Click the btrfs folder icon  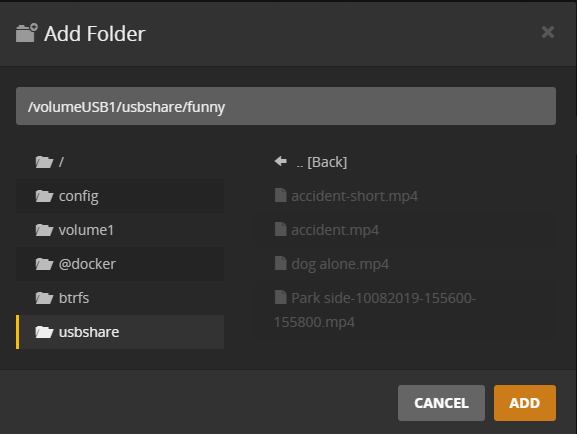45,298
